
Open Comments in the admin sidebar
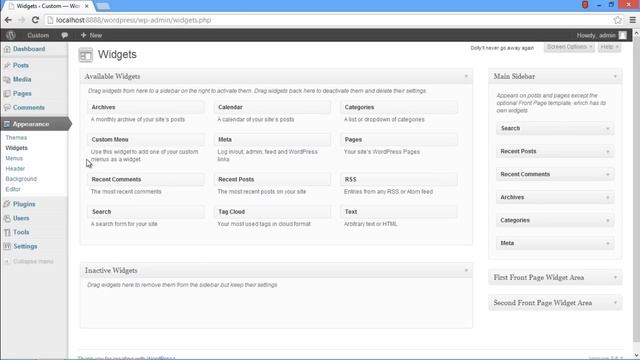coord(28,108)
